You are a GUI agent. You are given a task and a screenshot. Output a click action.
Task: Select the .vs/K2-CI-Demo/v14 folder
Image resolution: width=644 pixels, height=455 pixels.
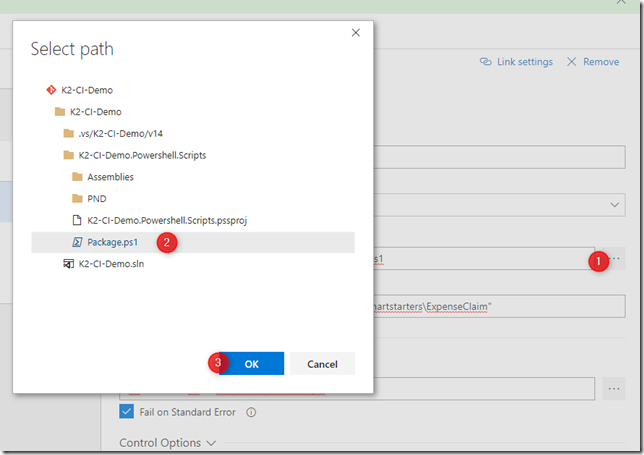(x=120, y=133)
